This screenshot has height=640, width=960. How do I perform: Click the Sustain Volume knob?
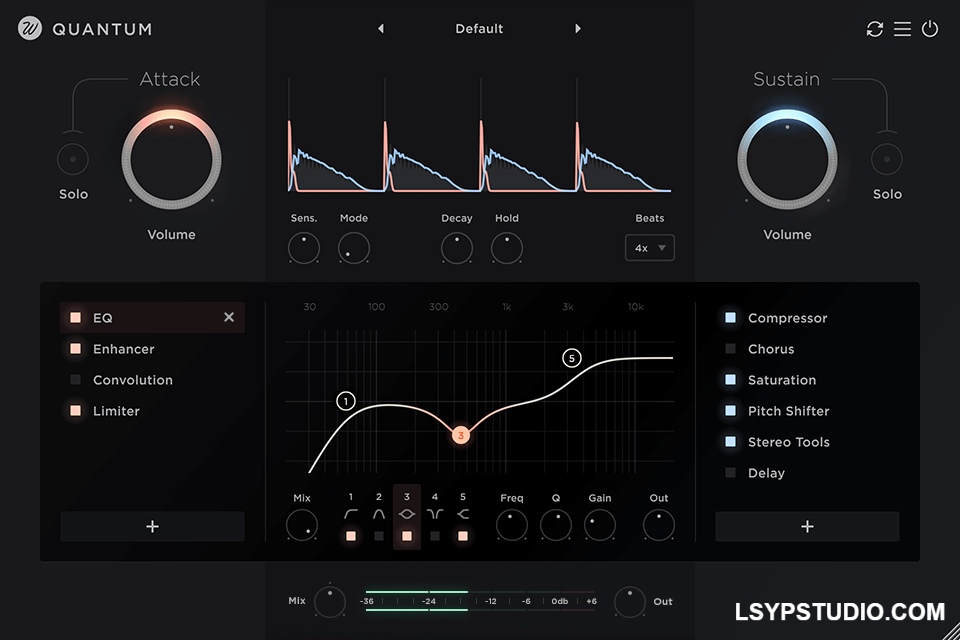pyautogui.click(x=787, y=160)
